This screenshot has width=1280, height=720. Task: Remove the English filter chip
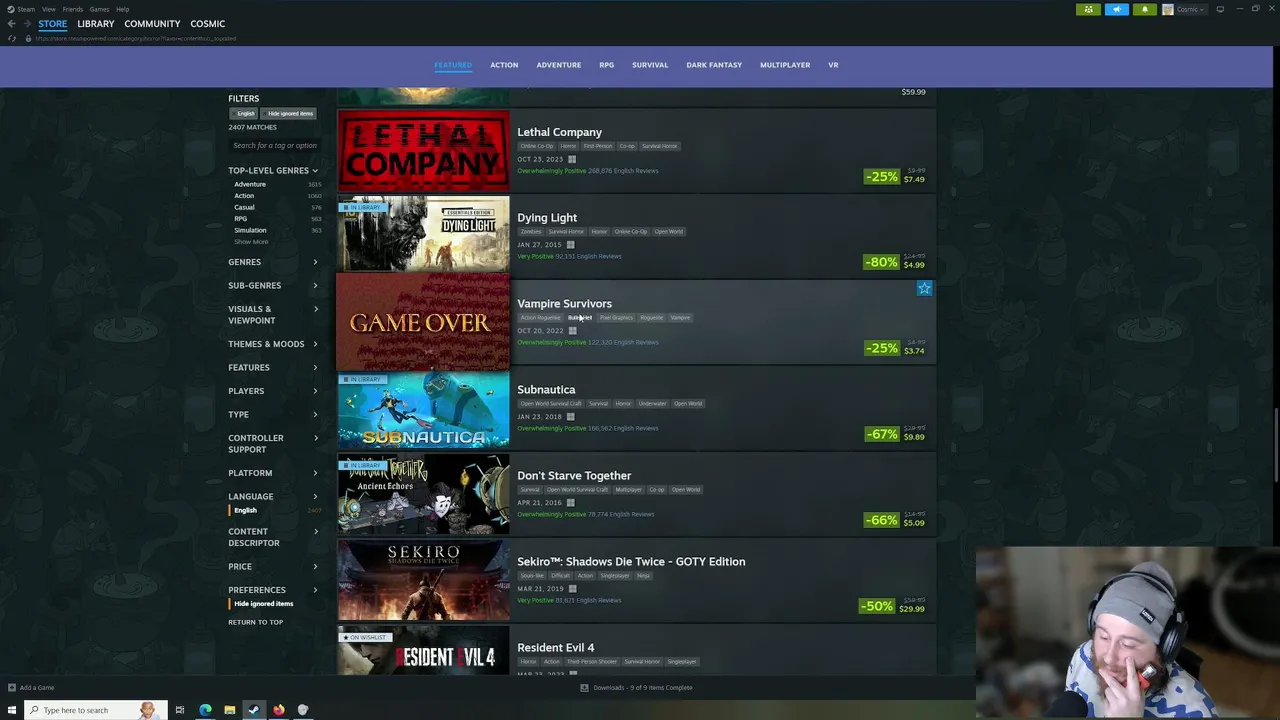point(245,114)
